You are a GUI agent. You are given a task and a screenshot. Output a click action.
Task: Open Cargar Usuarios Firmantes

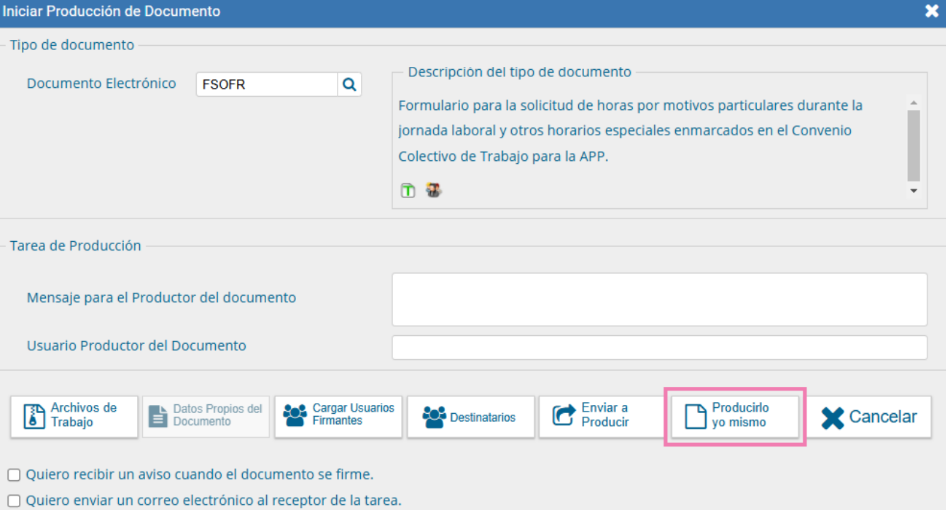339,416
